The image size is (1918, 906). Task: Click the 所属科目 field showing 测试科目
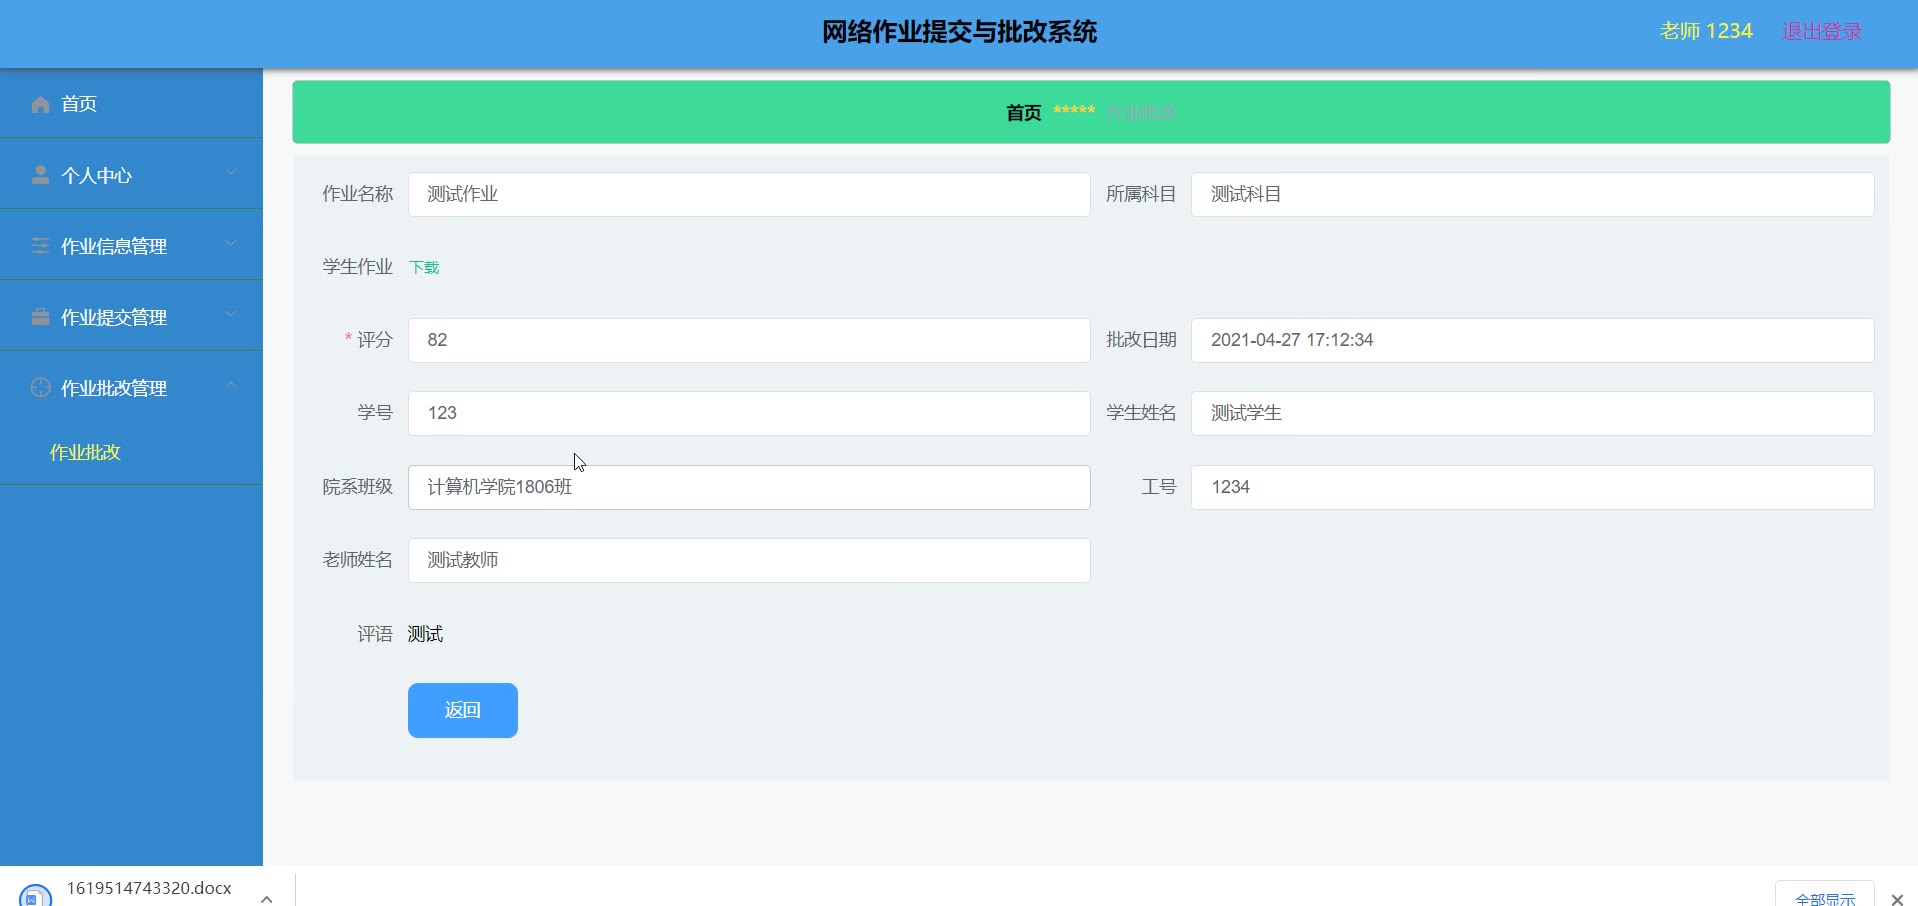click(1533, 194)
